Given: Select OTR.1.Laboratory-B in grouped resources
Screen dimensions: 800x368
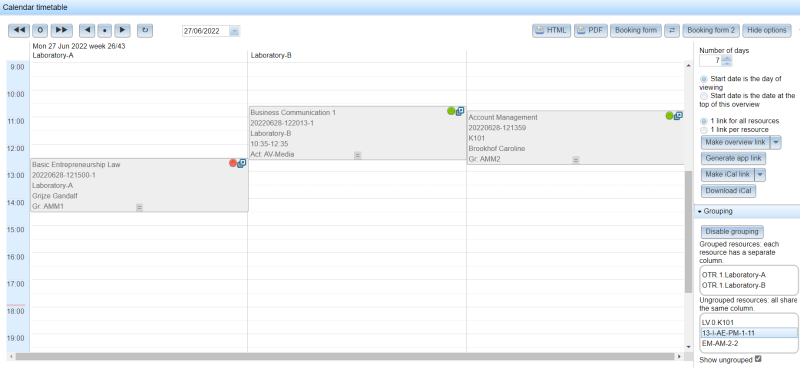Looking at the screenshot, I should 749,285.
